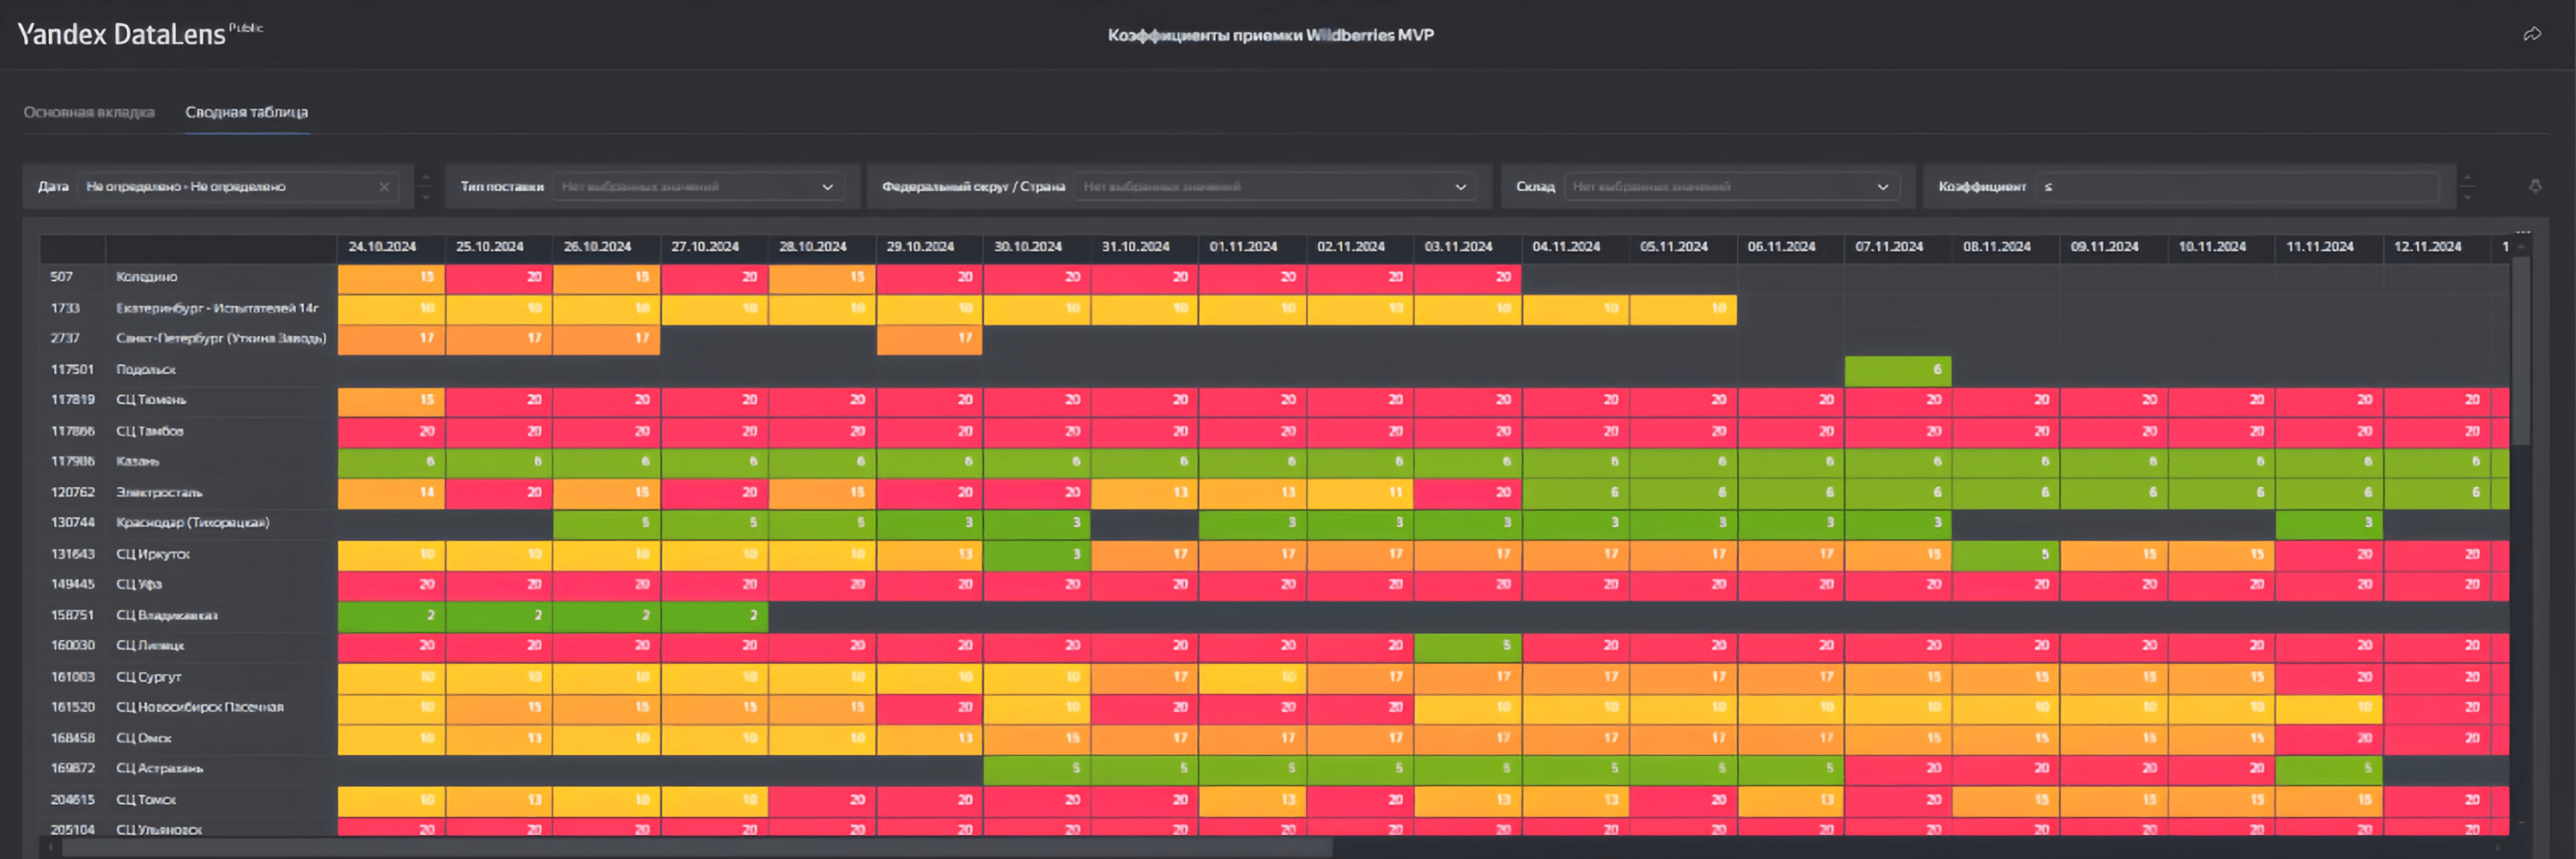Screen dimensions: 2576x859
Task: Click the up-down arrows right of Коэффициент filter
Action: [2468, 186]
